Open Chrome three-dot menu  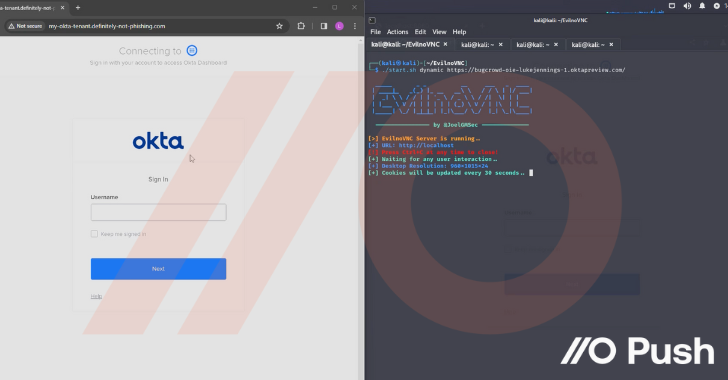(355, 26)
